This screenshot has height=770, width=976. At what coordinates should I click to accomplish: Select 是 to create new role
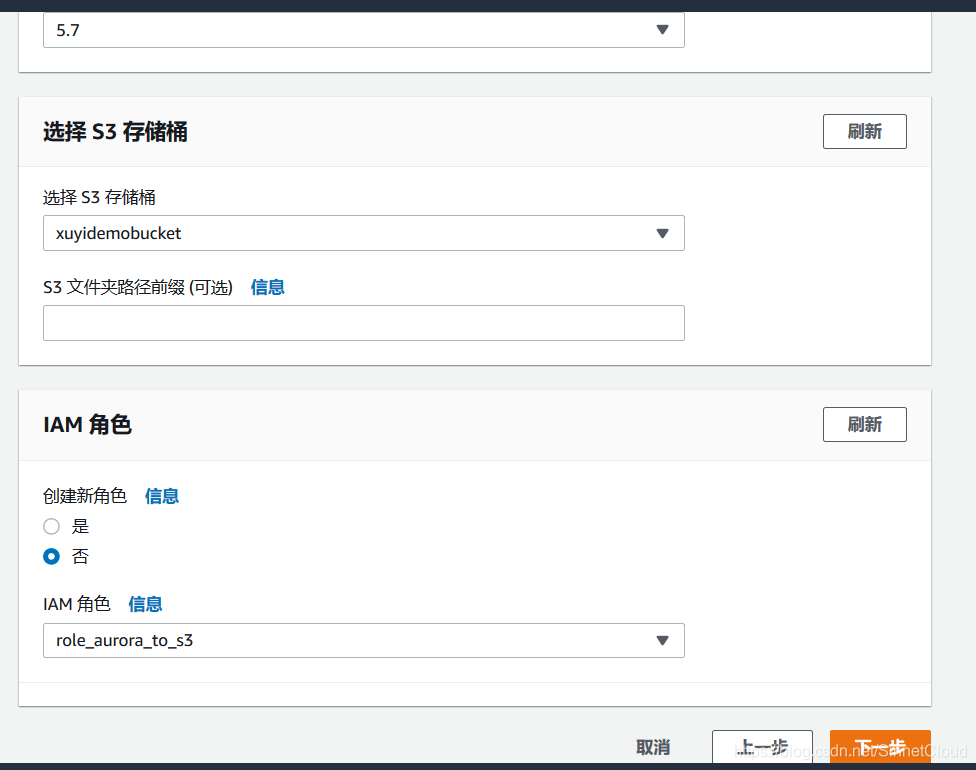(52, 527)
